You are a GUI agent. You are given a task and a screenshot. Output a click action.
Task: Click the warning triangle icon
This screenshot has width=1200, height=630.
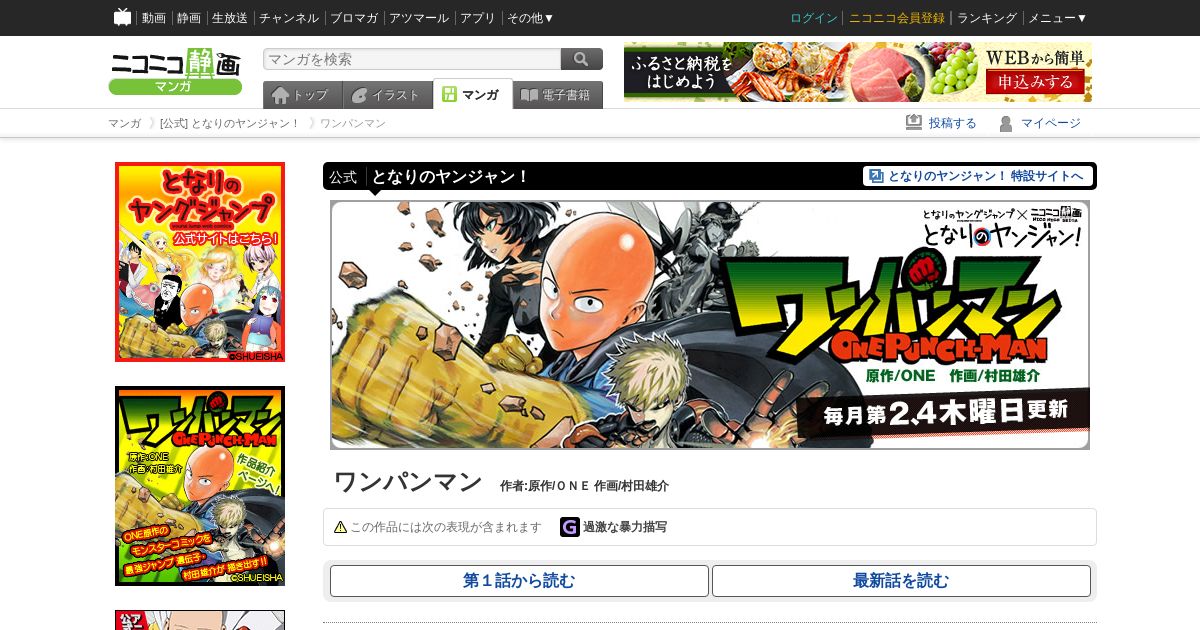340,527
